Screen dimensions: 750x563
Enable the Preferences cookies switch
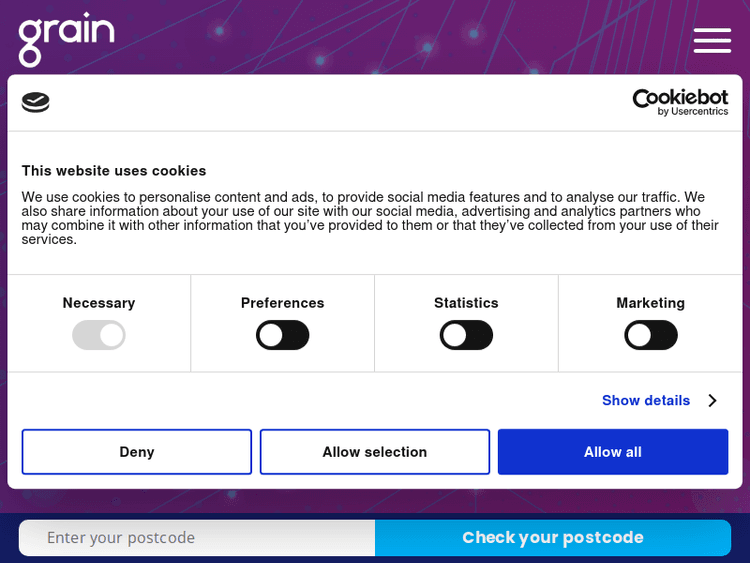click(x=283, y=335)
